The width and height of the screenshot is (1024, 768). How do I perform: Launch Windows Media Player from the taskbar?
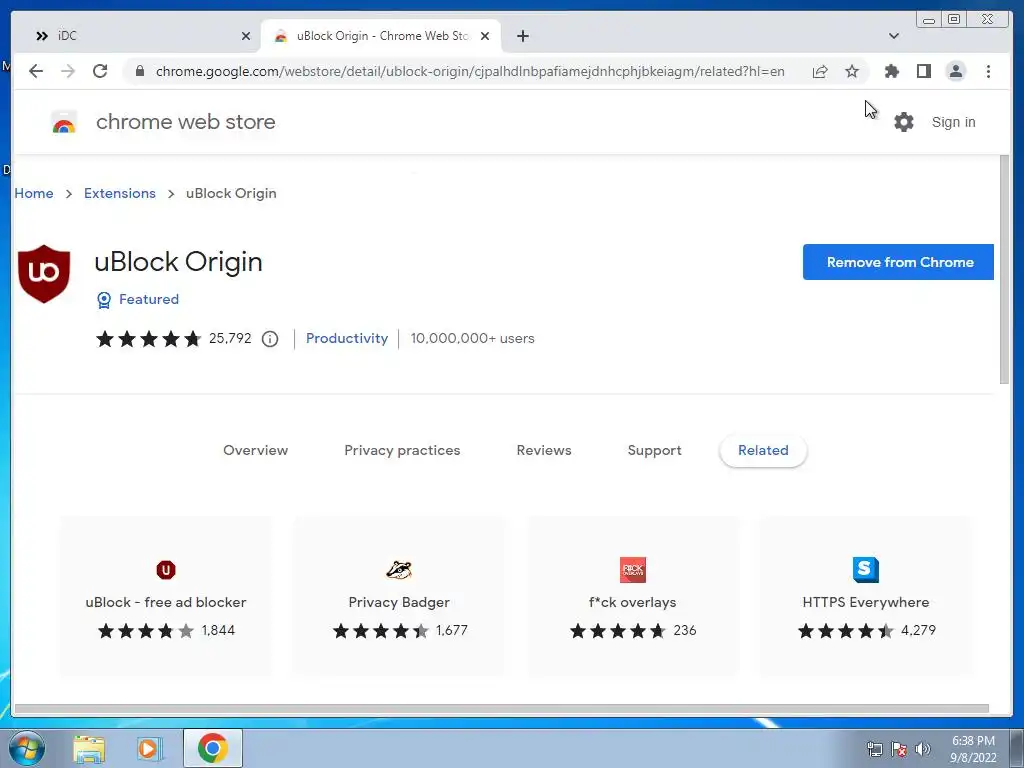click(149, 748)
